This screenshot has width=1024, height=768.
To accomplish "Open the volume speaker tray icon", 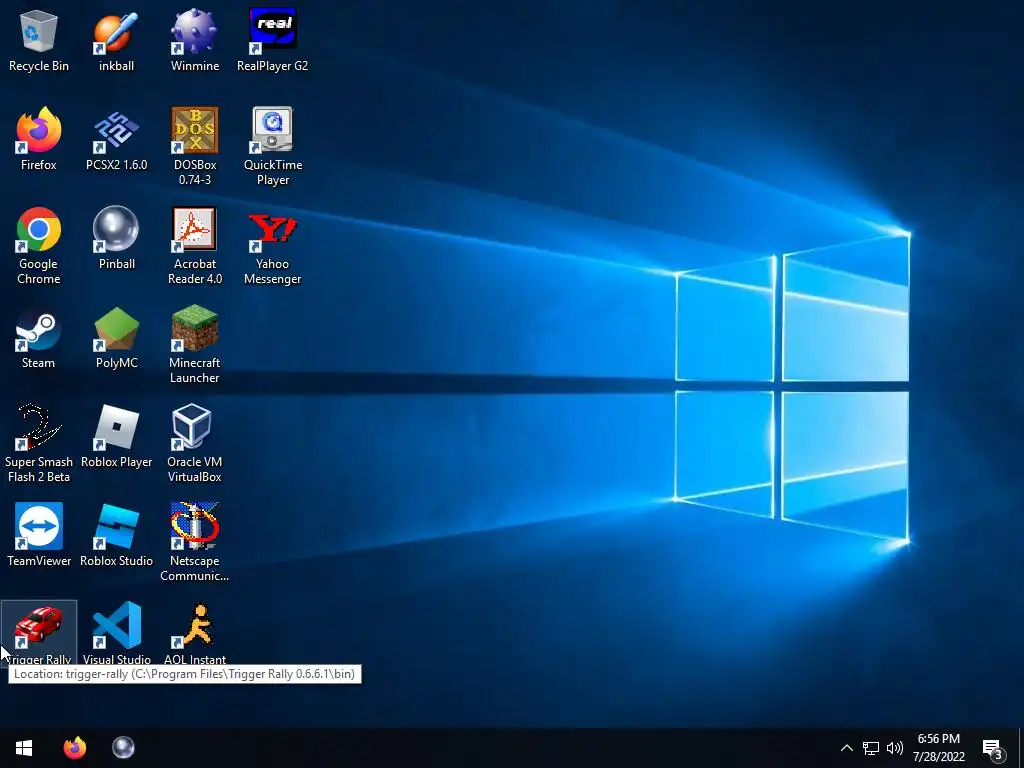I will [895, 748].
